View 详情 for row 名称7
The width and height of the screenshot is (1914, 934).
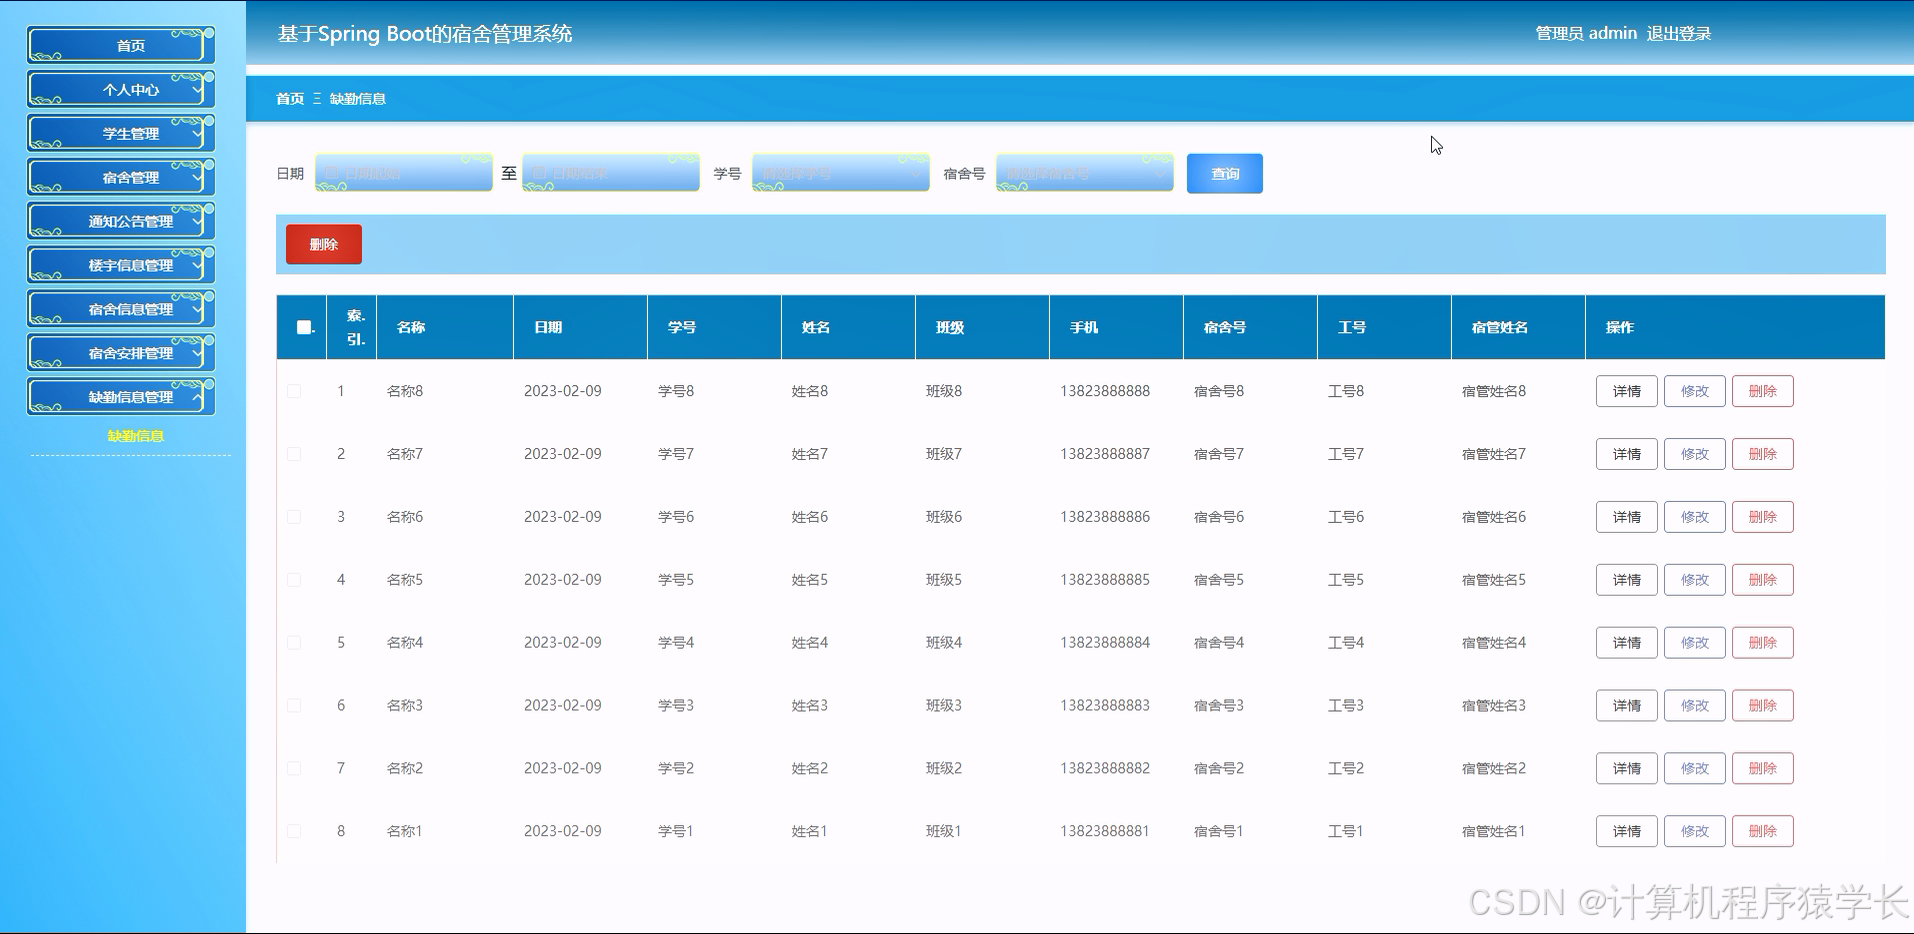[1626, 454]
